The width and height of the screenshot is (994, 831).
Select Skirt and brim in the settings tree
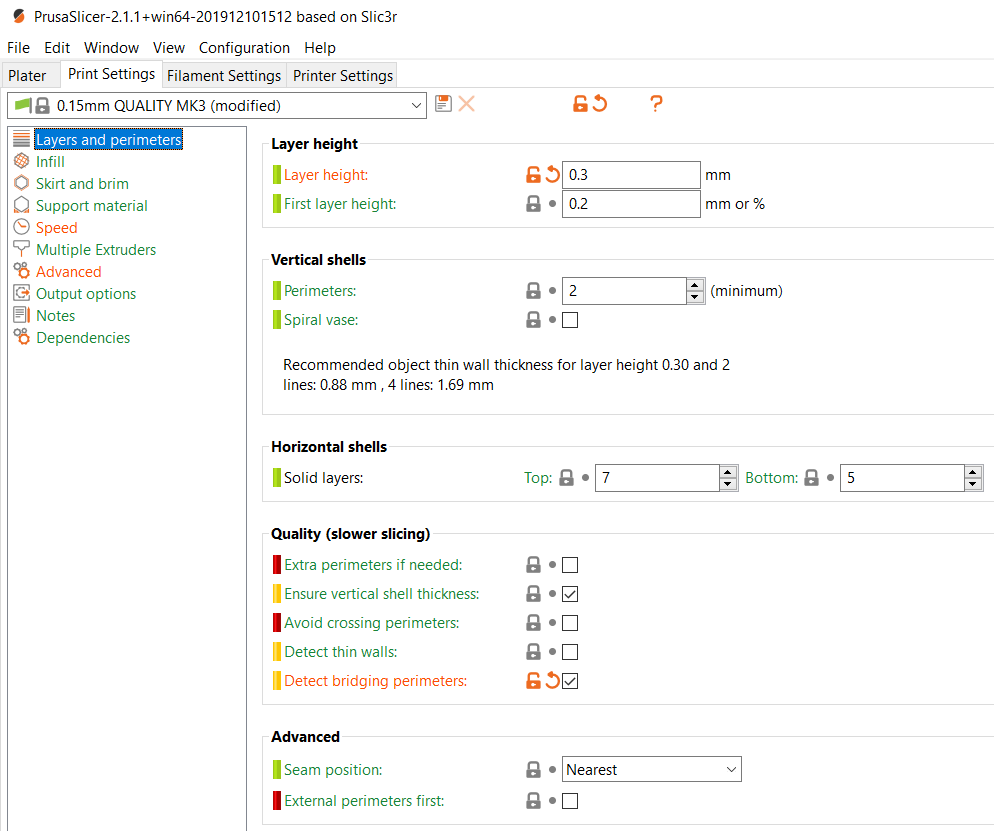[x=82, y=183]
